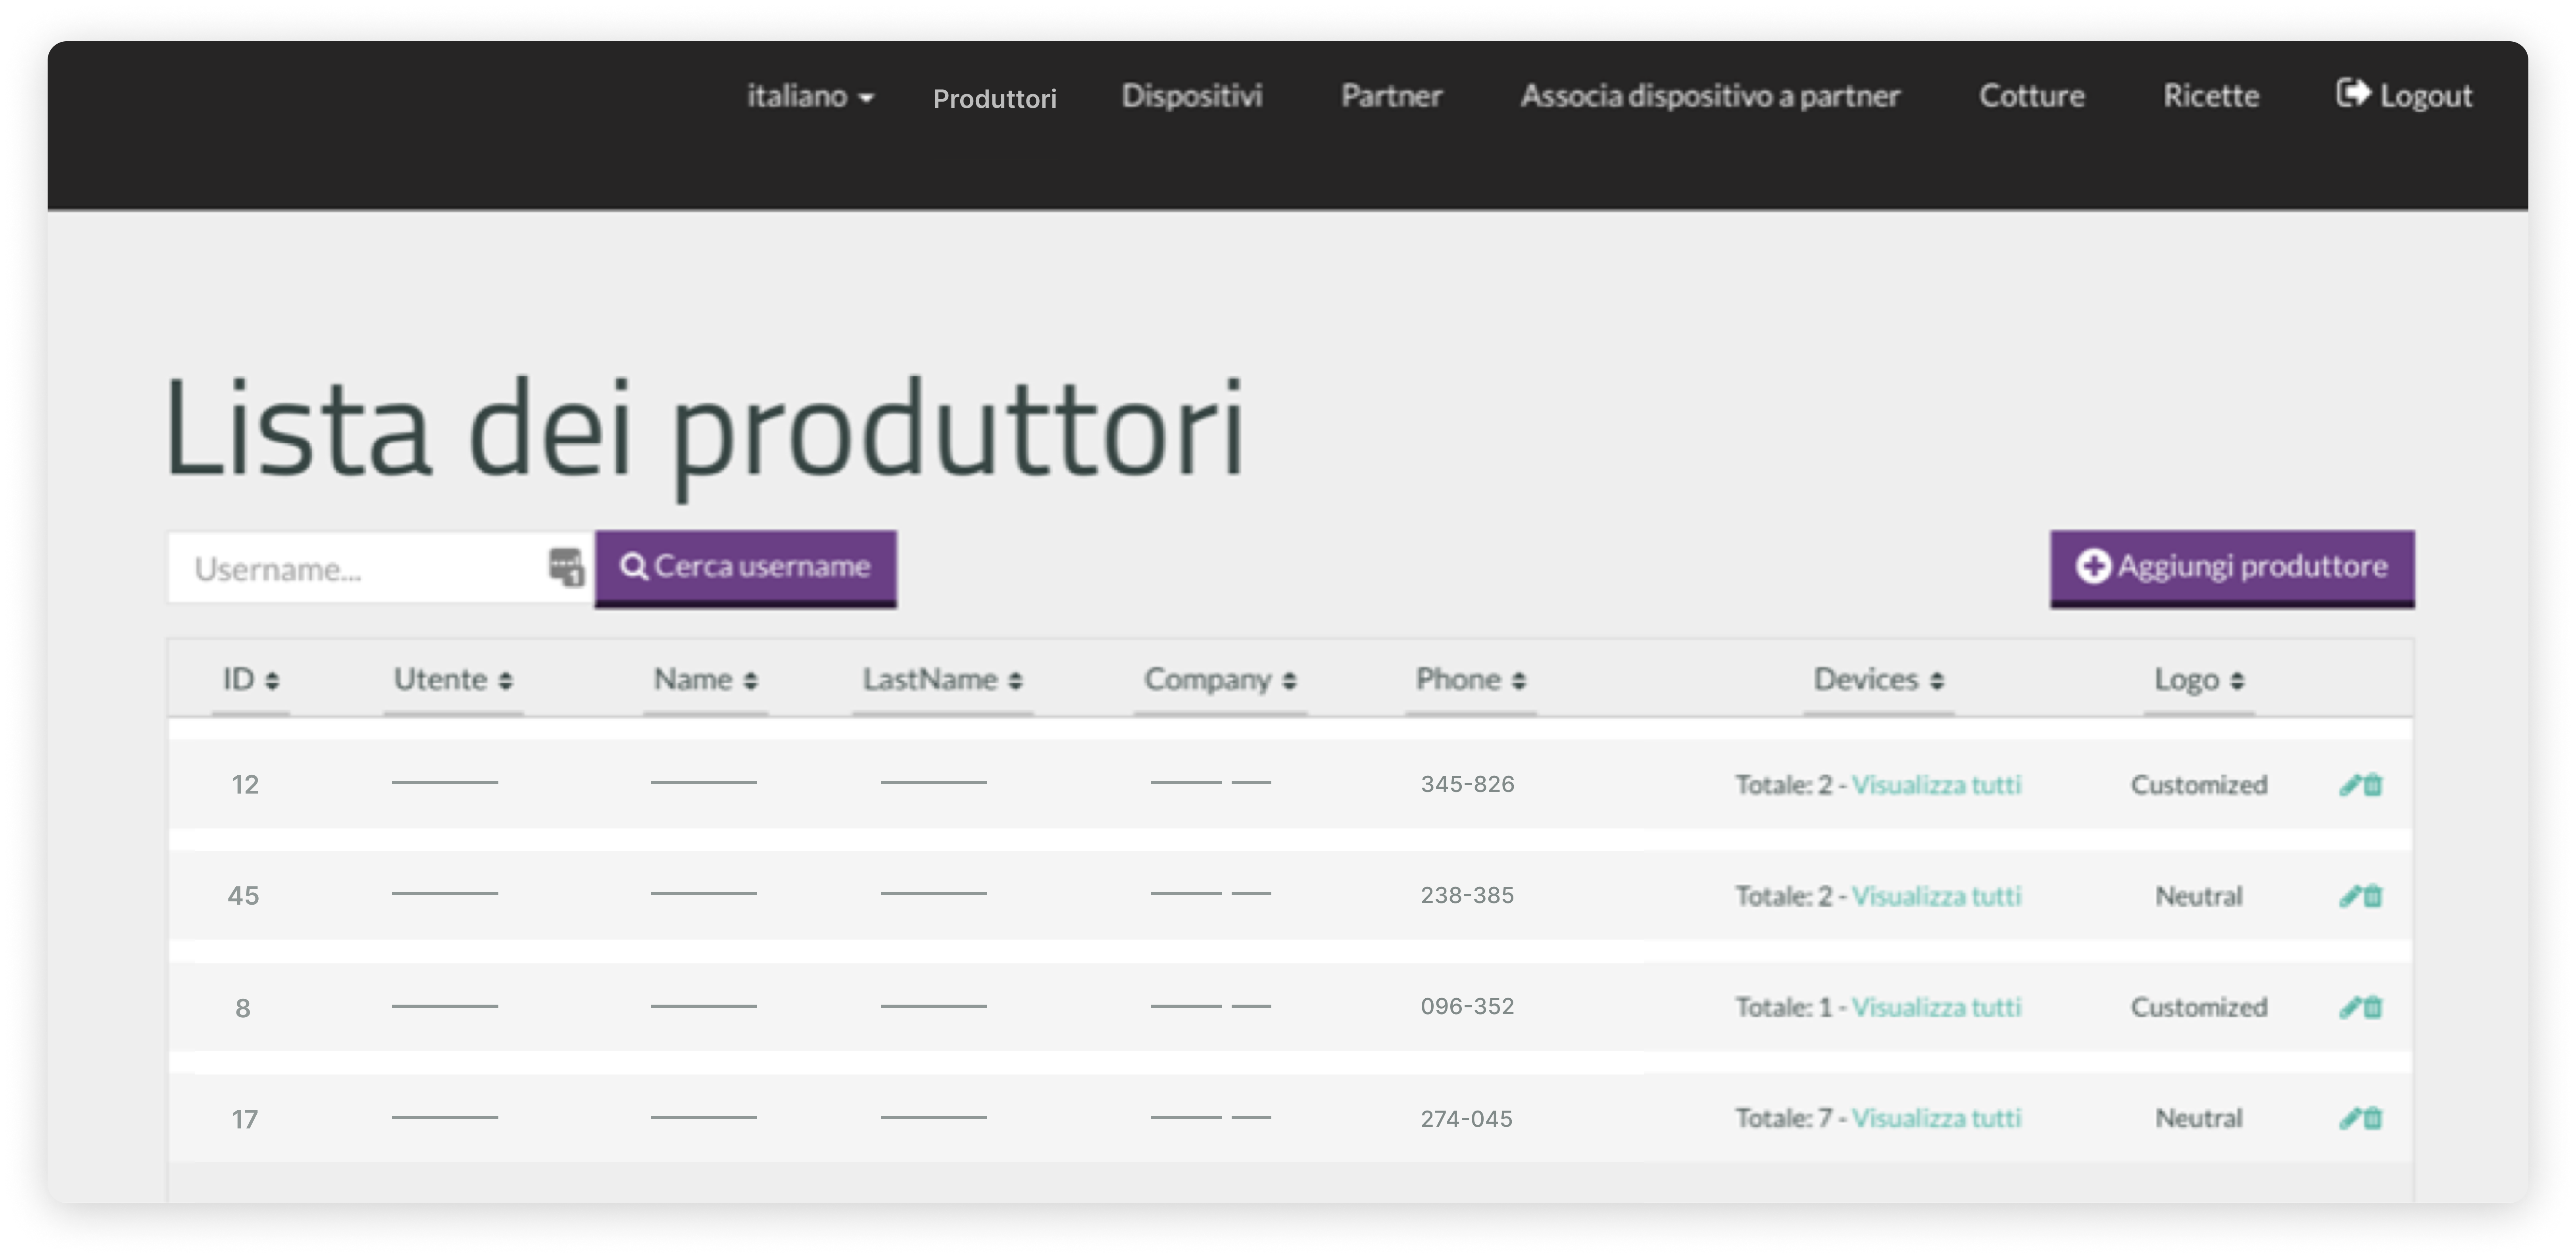2576x1257 pixels.
Task: Sort table by Company column arrows
Action: (1290, 681)
